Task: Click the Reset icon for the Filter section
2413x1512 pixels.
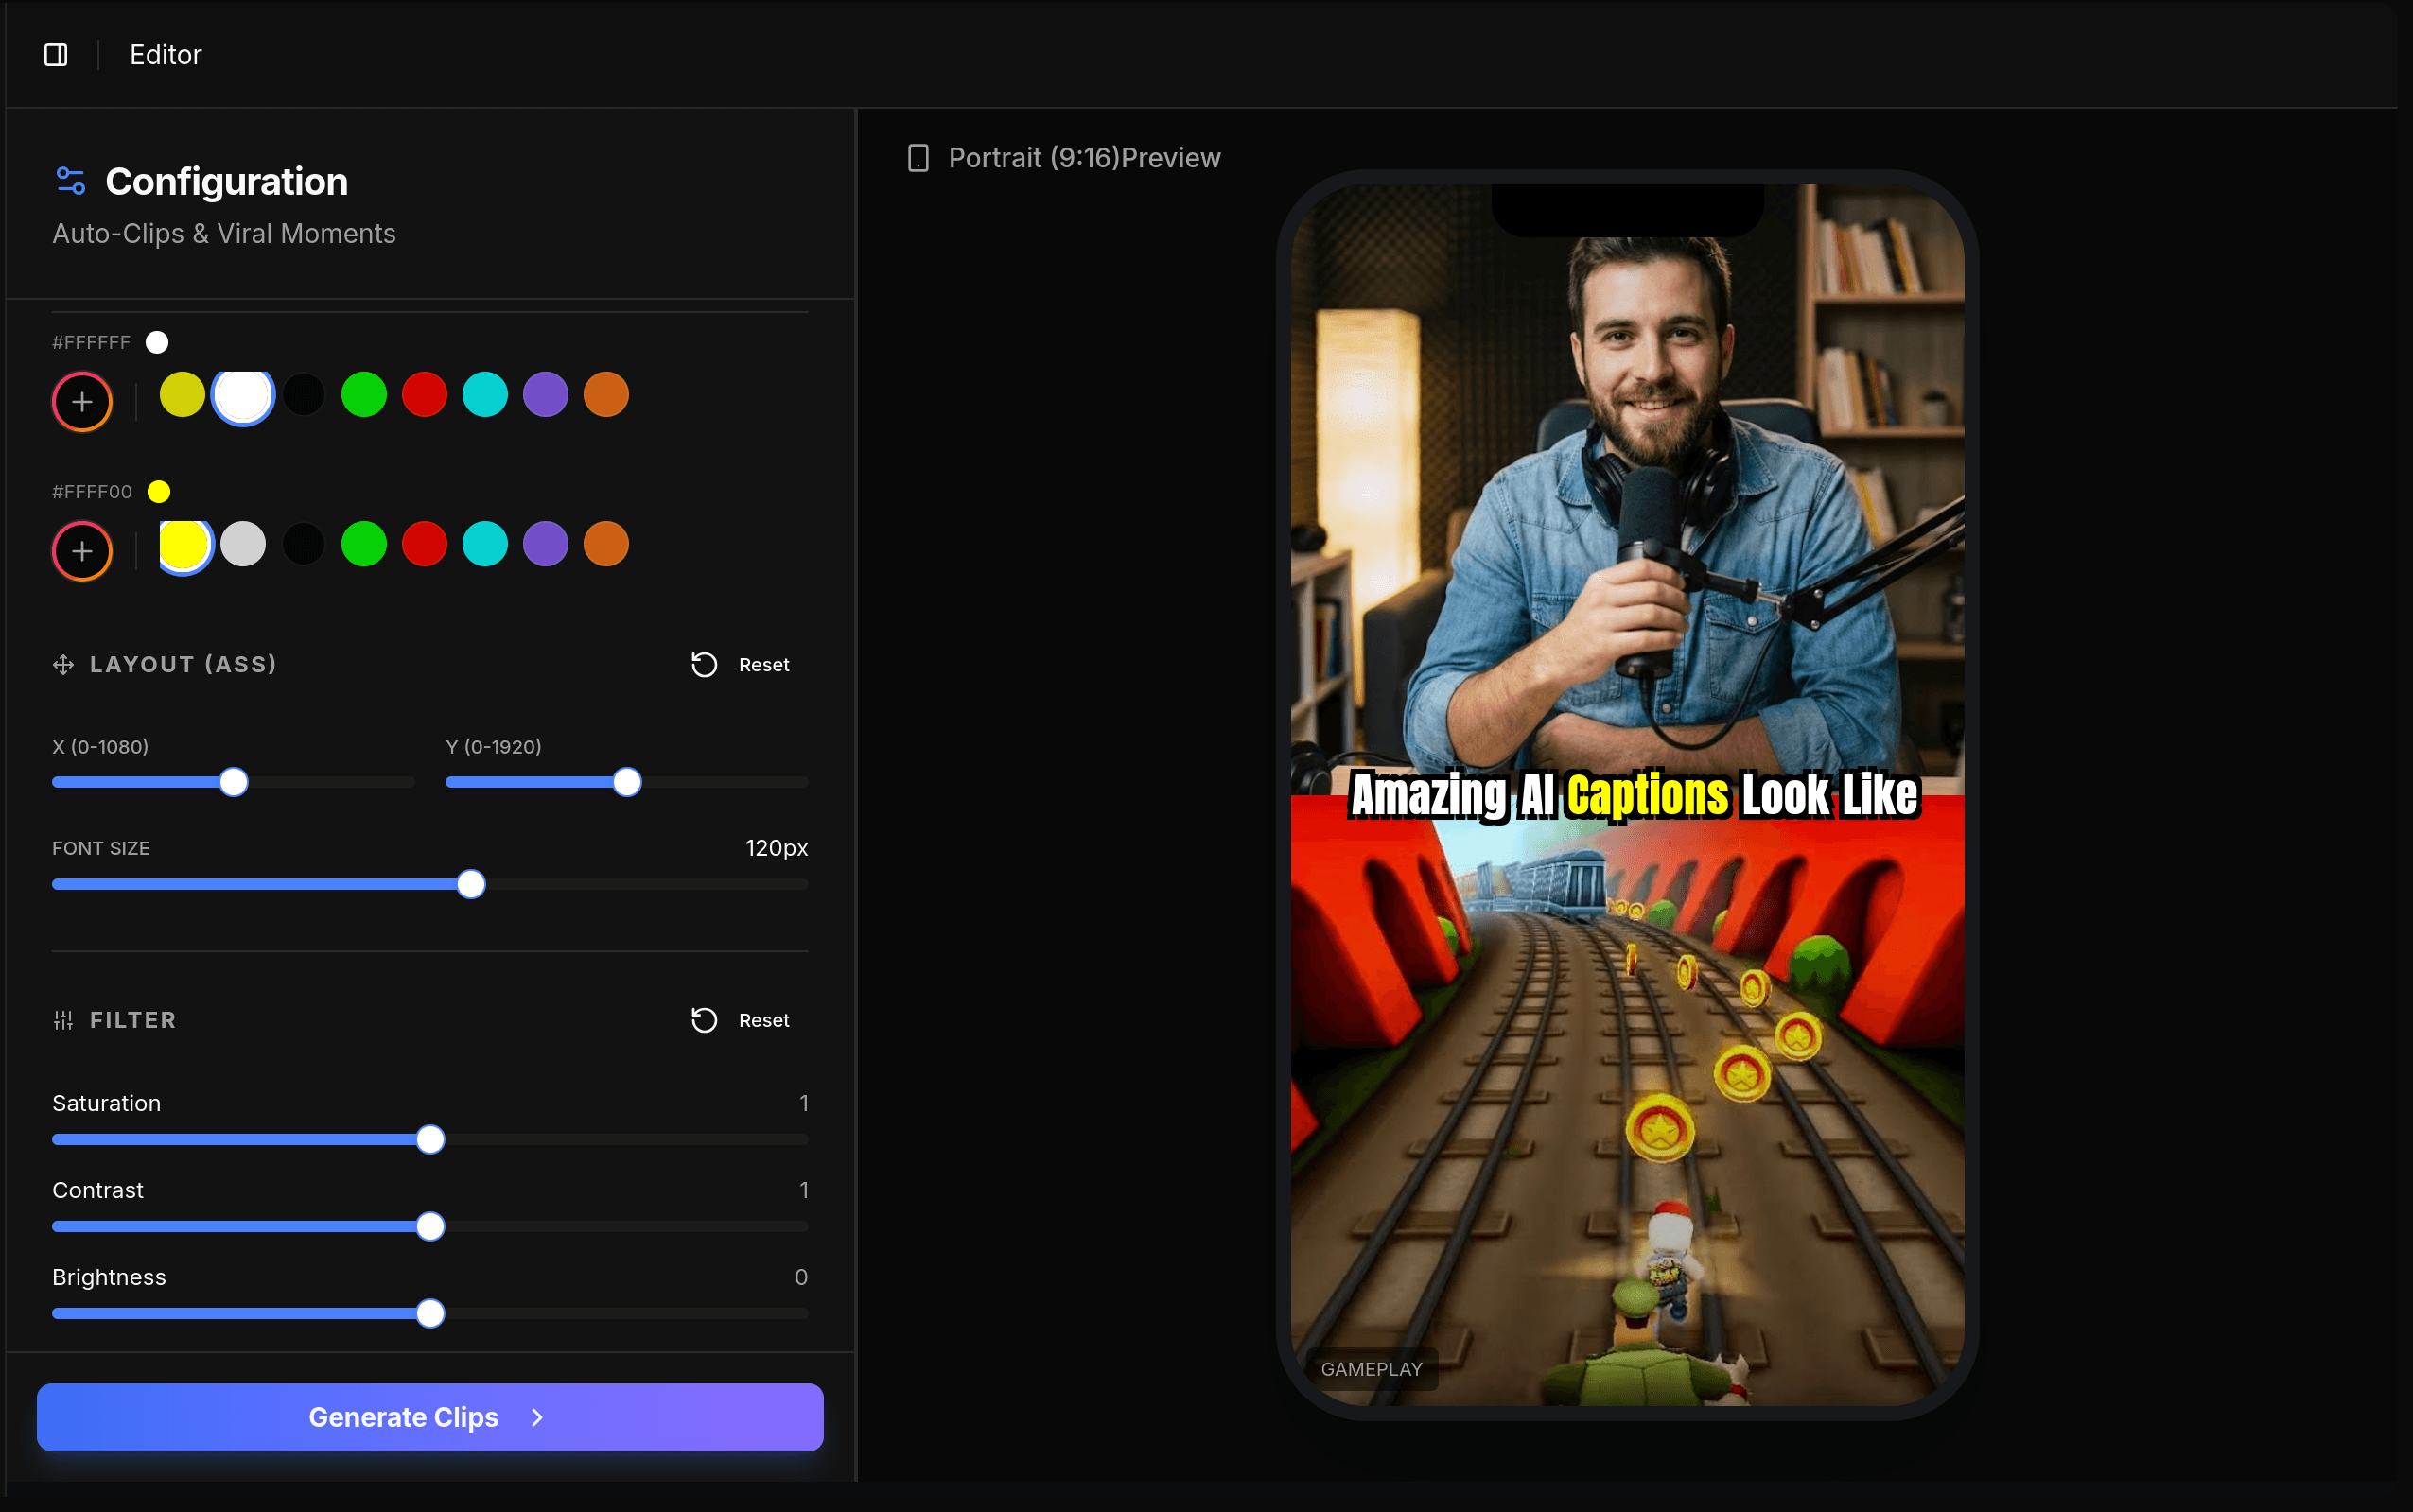Action: pyautogui.click(x=704, y=1020)
